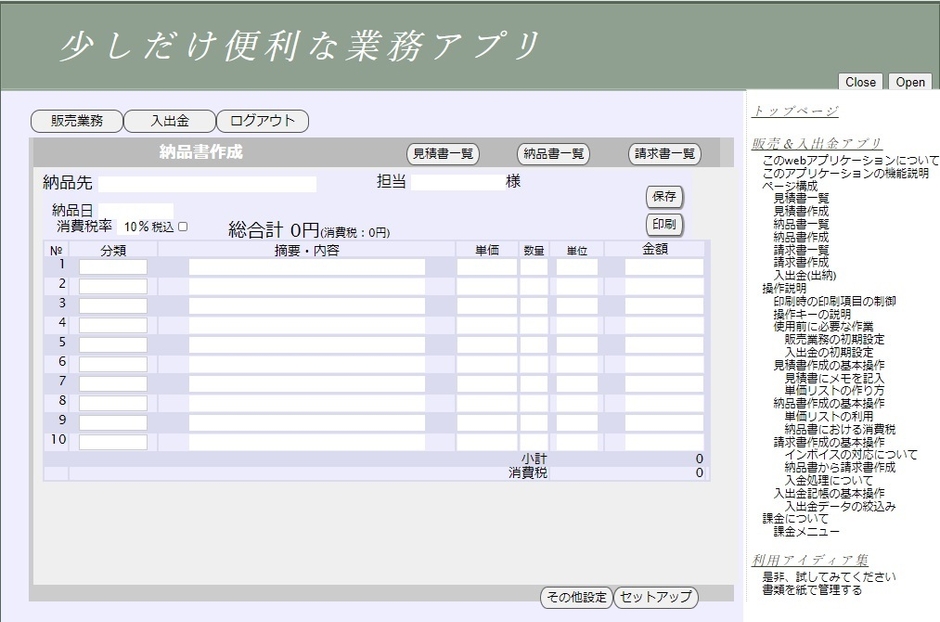Image resolution: width=940 pixels, height=622 pixels.
Task: Open the 納品書一覧 (delivery slip list) view
Action: (552, 153)
